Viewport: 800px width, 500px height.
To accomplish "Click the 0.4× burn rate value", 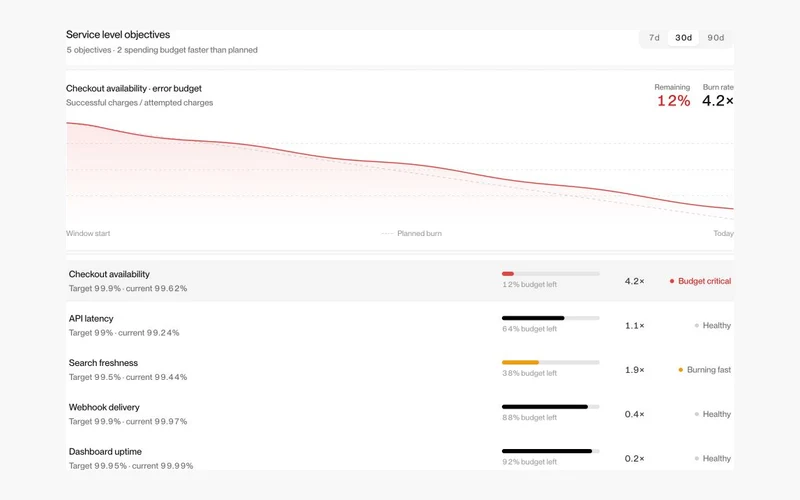I will tap(635, 414).
